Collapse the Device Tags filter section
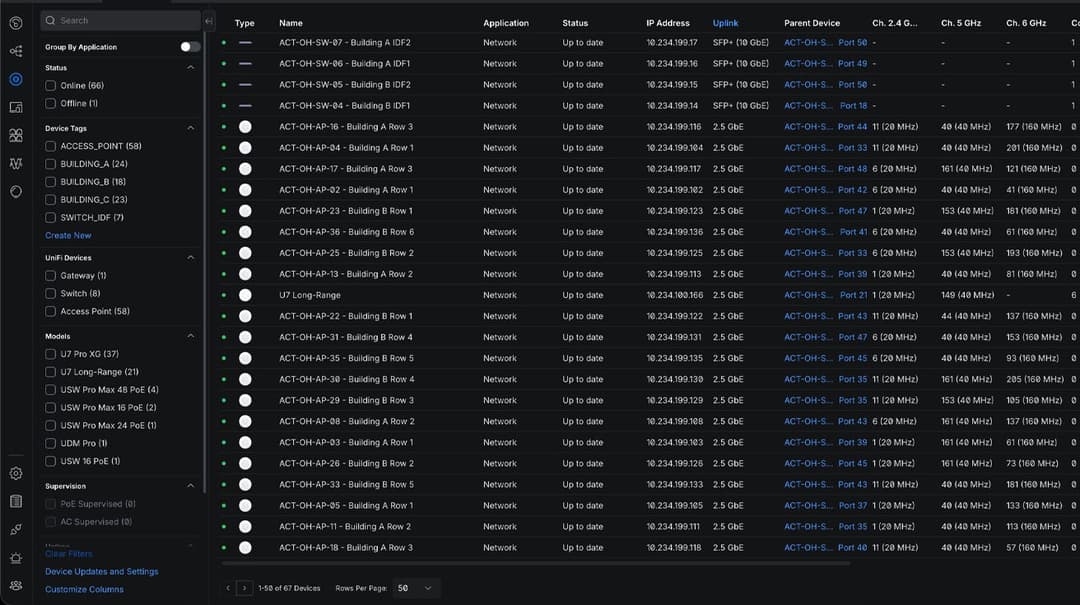The width and height of the screenshot is (1080, 605). pos(191,128)
